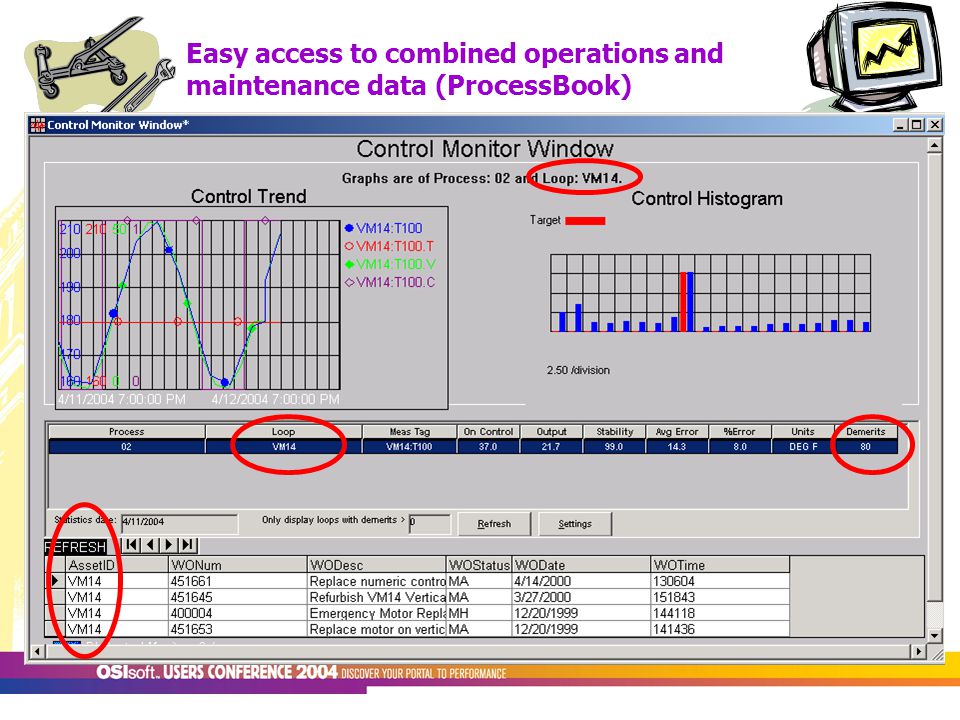The image size is (960, 720).
Task: Click the Refresh button beside demerits filter
Action: [494, 524]
